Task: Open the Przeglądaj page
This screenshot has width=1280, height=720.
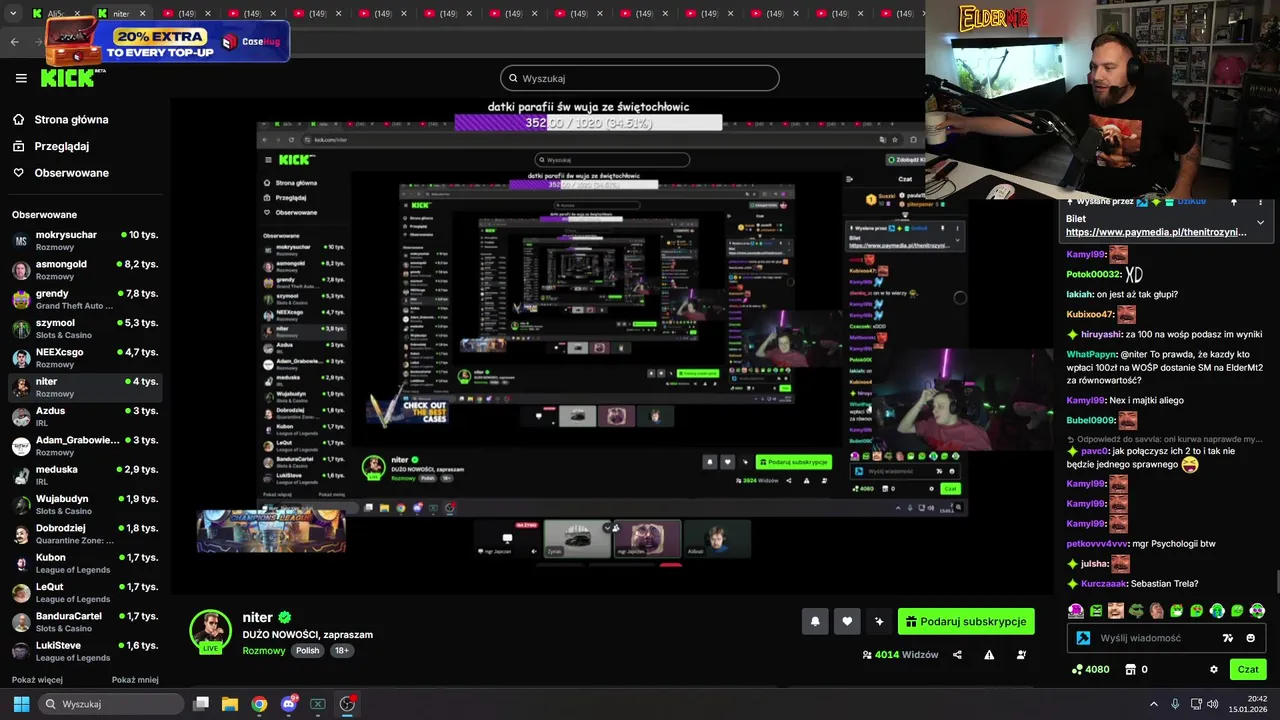Action: coord(51,146)
